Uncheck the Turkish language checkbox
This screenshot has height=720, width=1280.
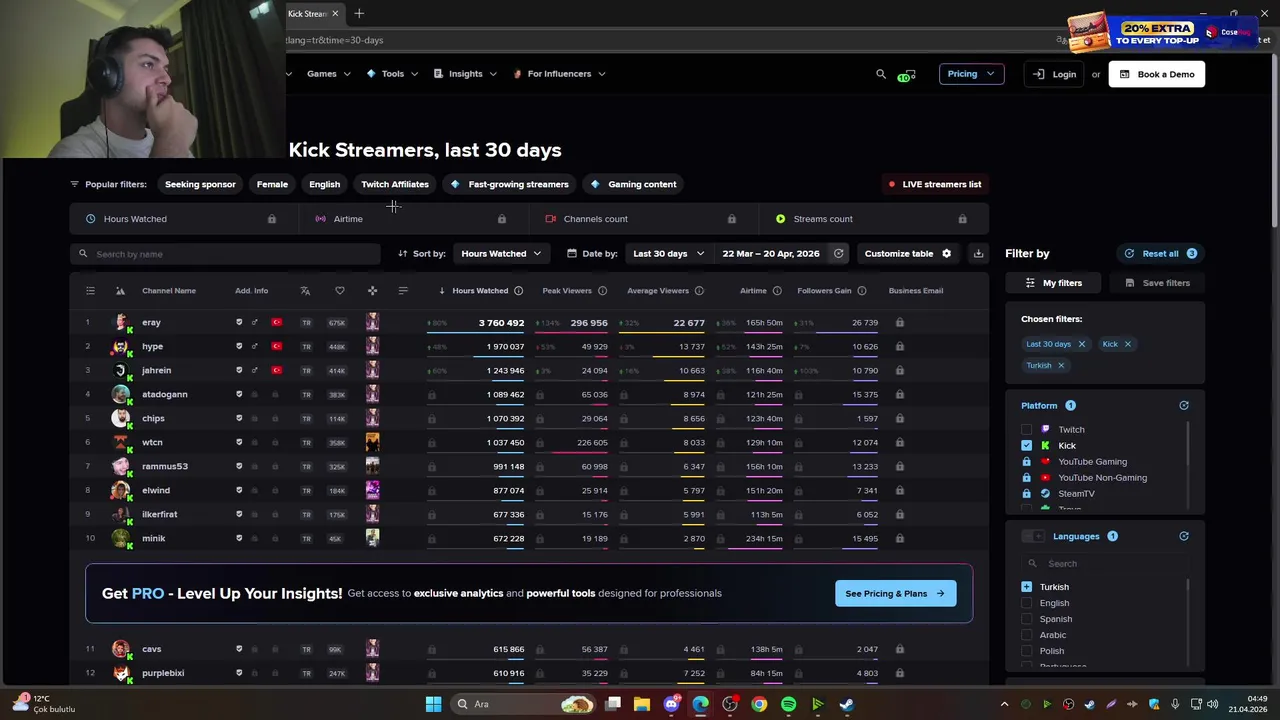click(1026, 587)
